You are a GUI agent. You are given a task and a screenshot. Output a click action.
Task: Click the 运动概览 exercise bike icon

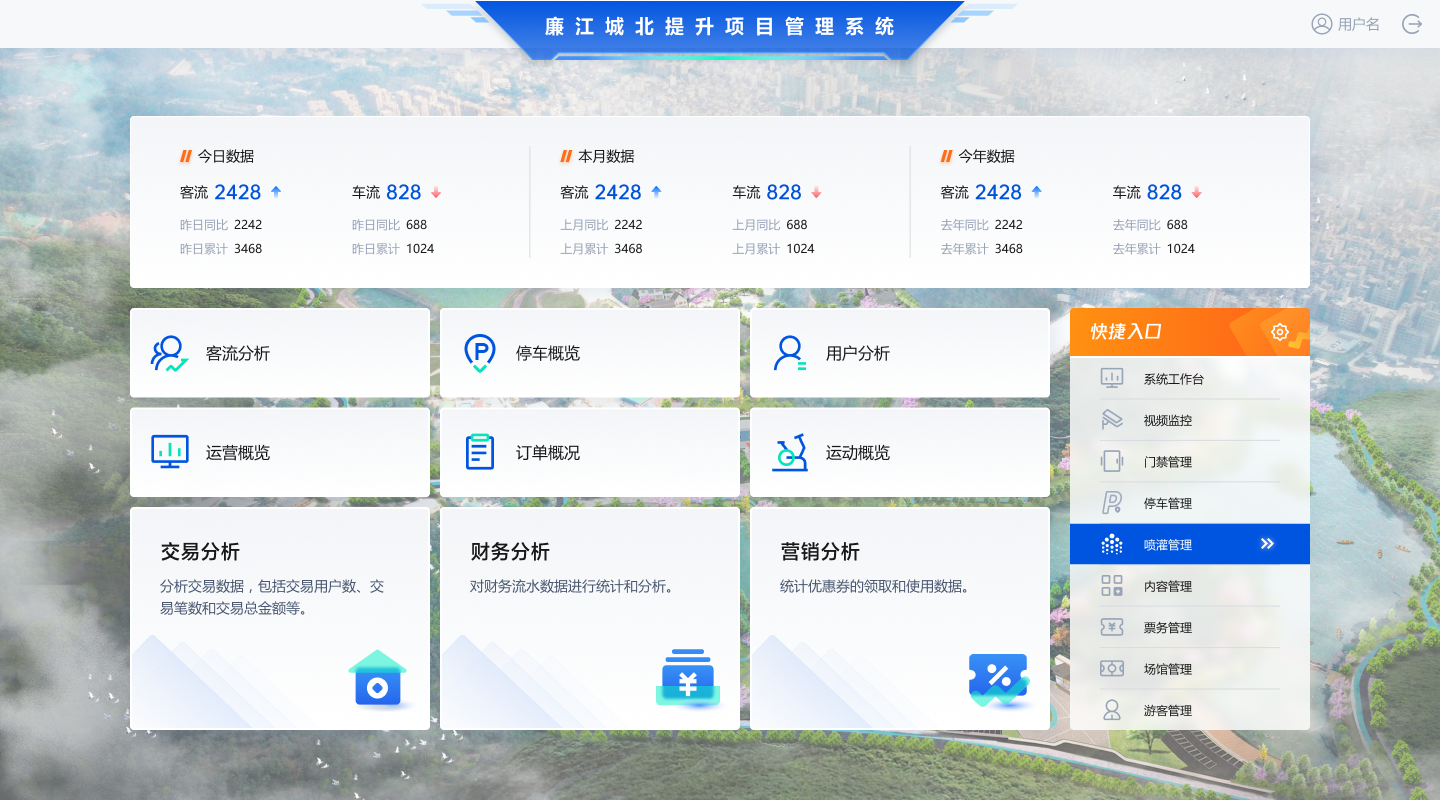[790, 452]
